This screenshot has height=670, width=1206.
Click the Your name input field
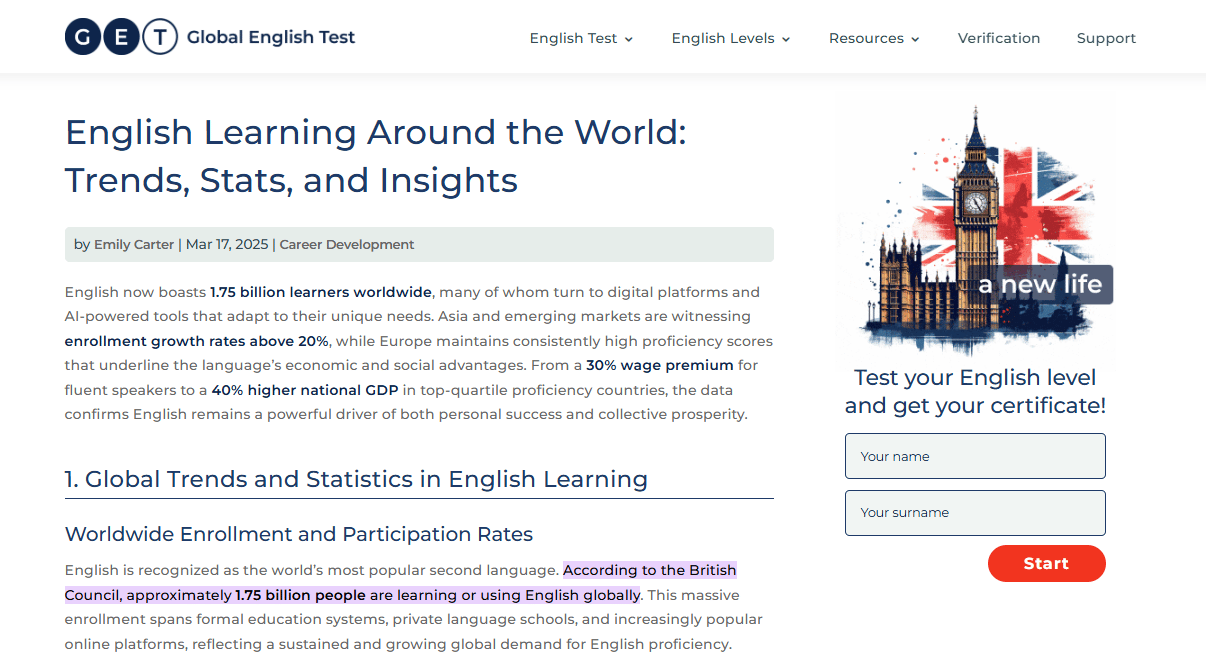click(x=975, y=456)
